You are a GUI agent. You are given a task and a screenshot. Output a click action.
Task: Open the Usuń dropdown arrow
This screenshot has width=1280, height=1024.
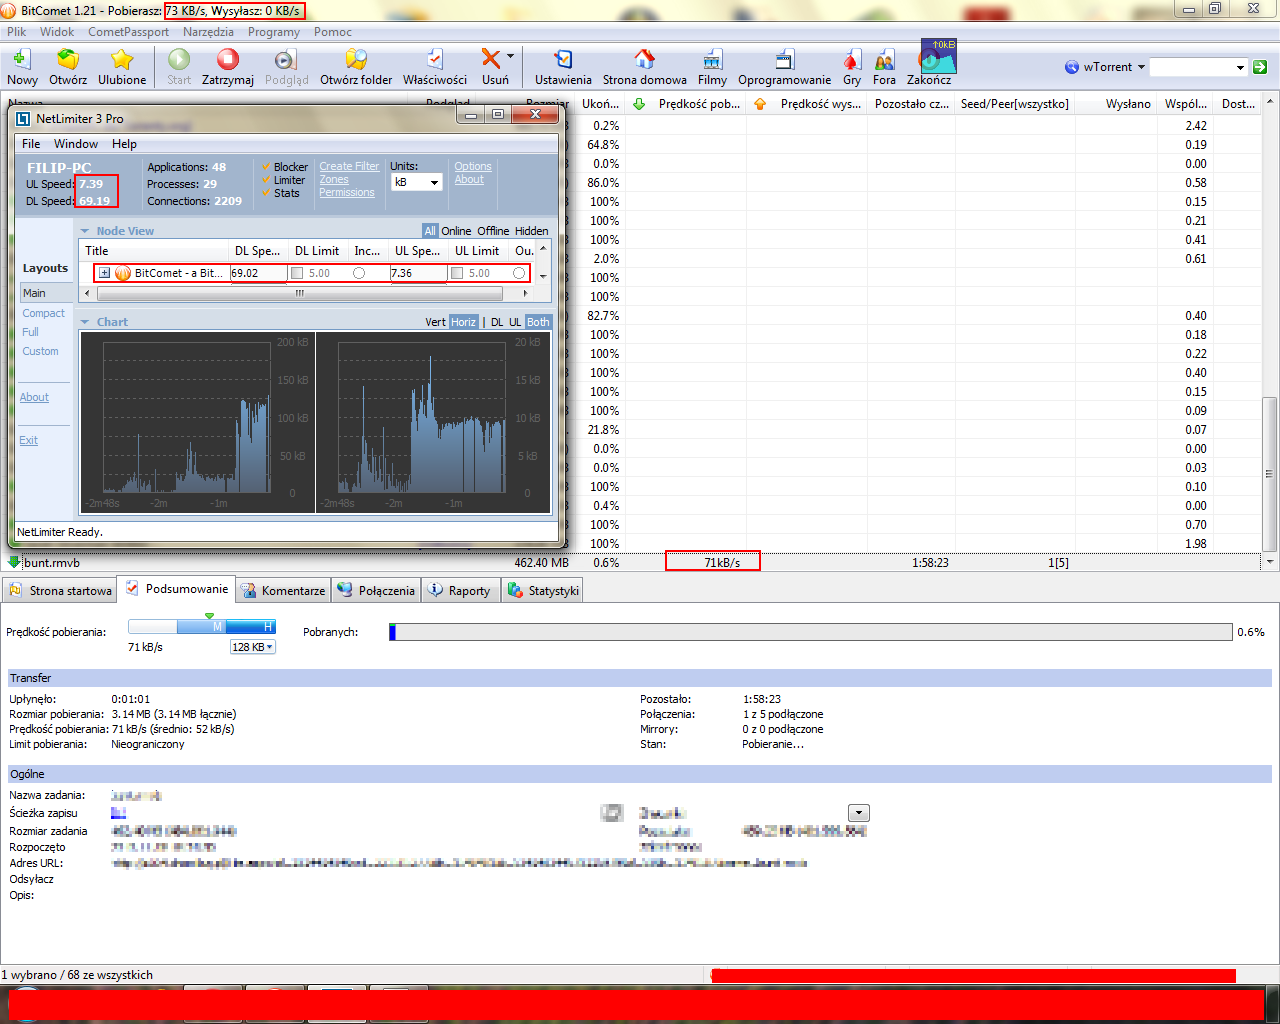[x=510, y=57]
